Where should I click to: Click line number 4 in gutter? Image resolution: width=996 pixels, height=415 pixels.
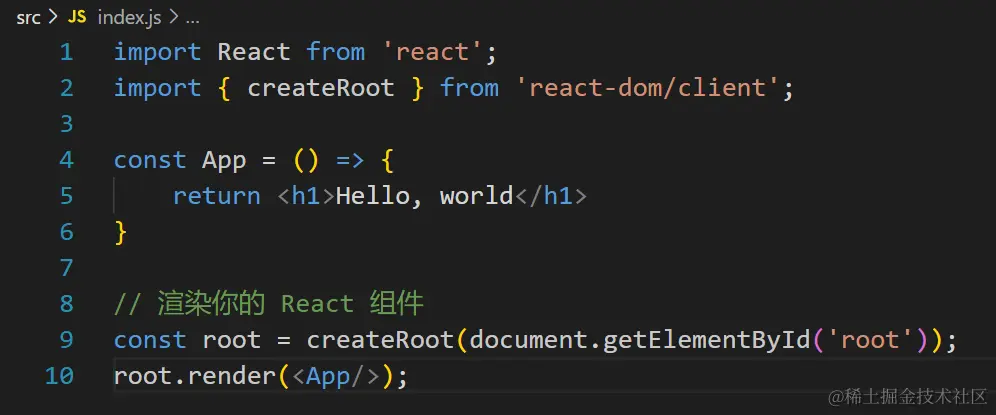(67, 160)
